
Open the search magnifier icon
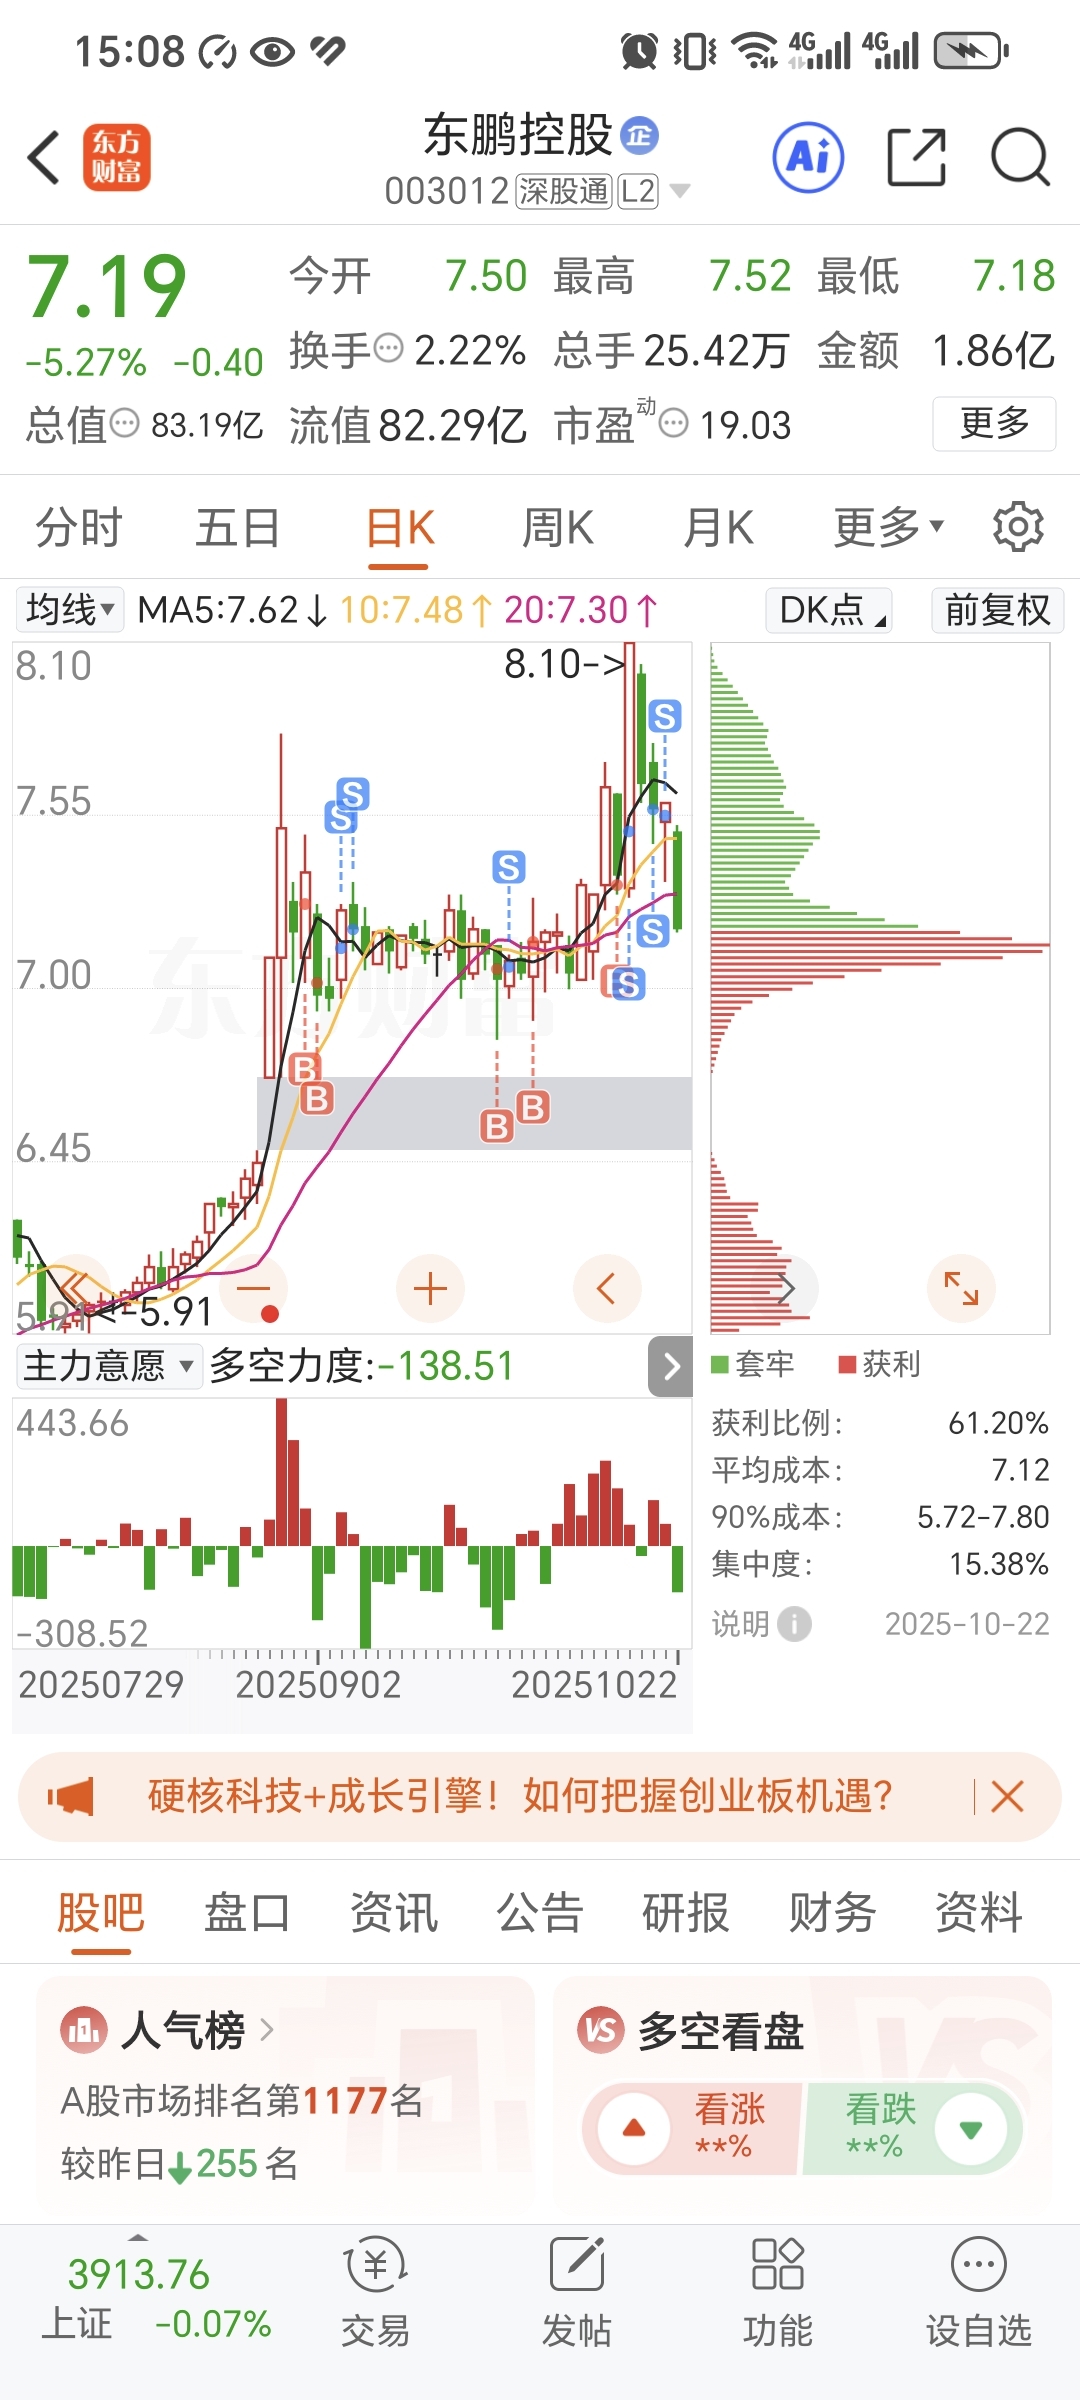(x=1020, y=157)
